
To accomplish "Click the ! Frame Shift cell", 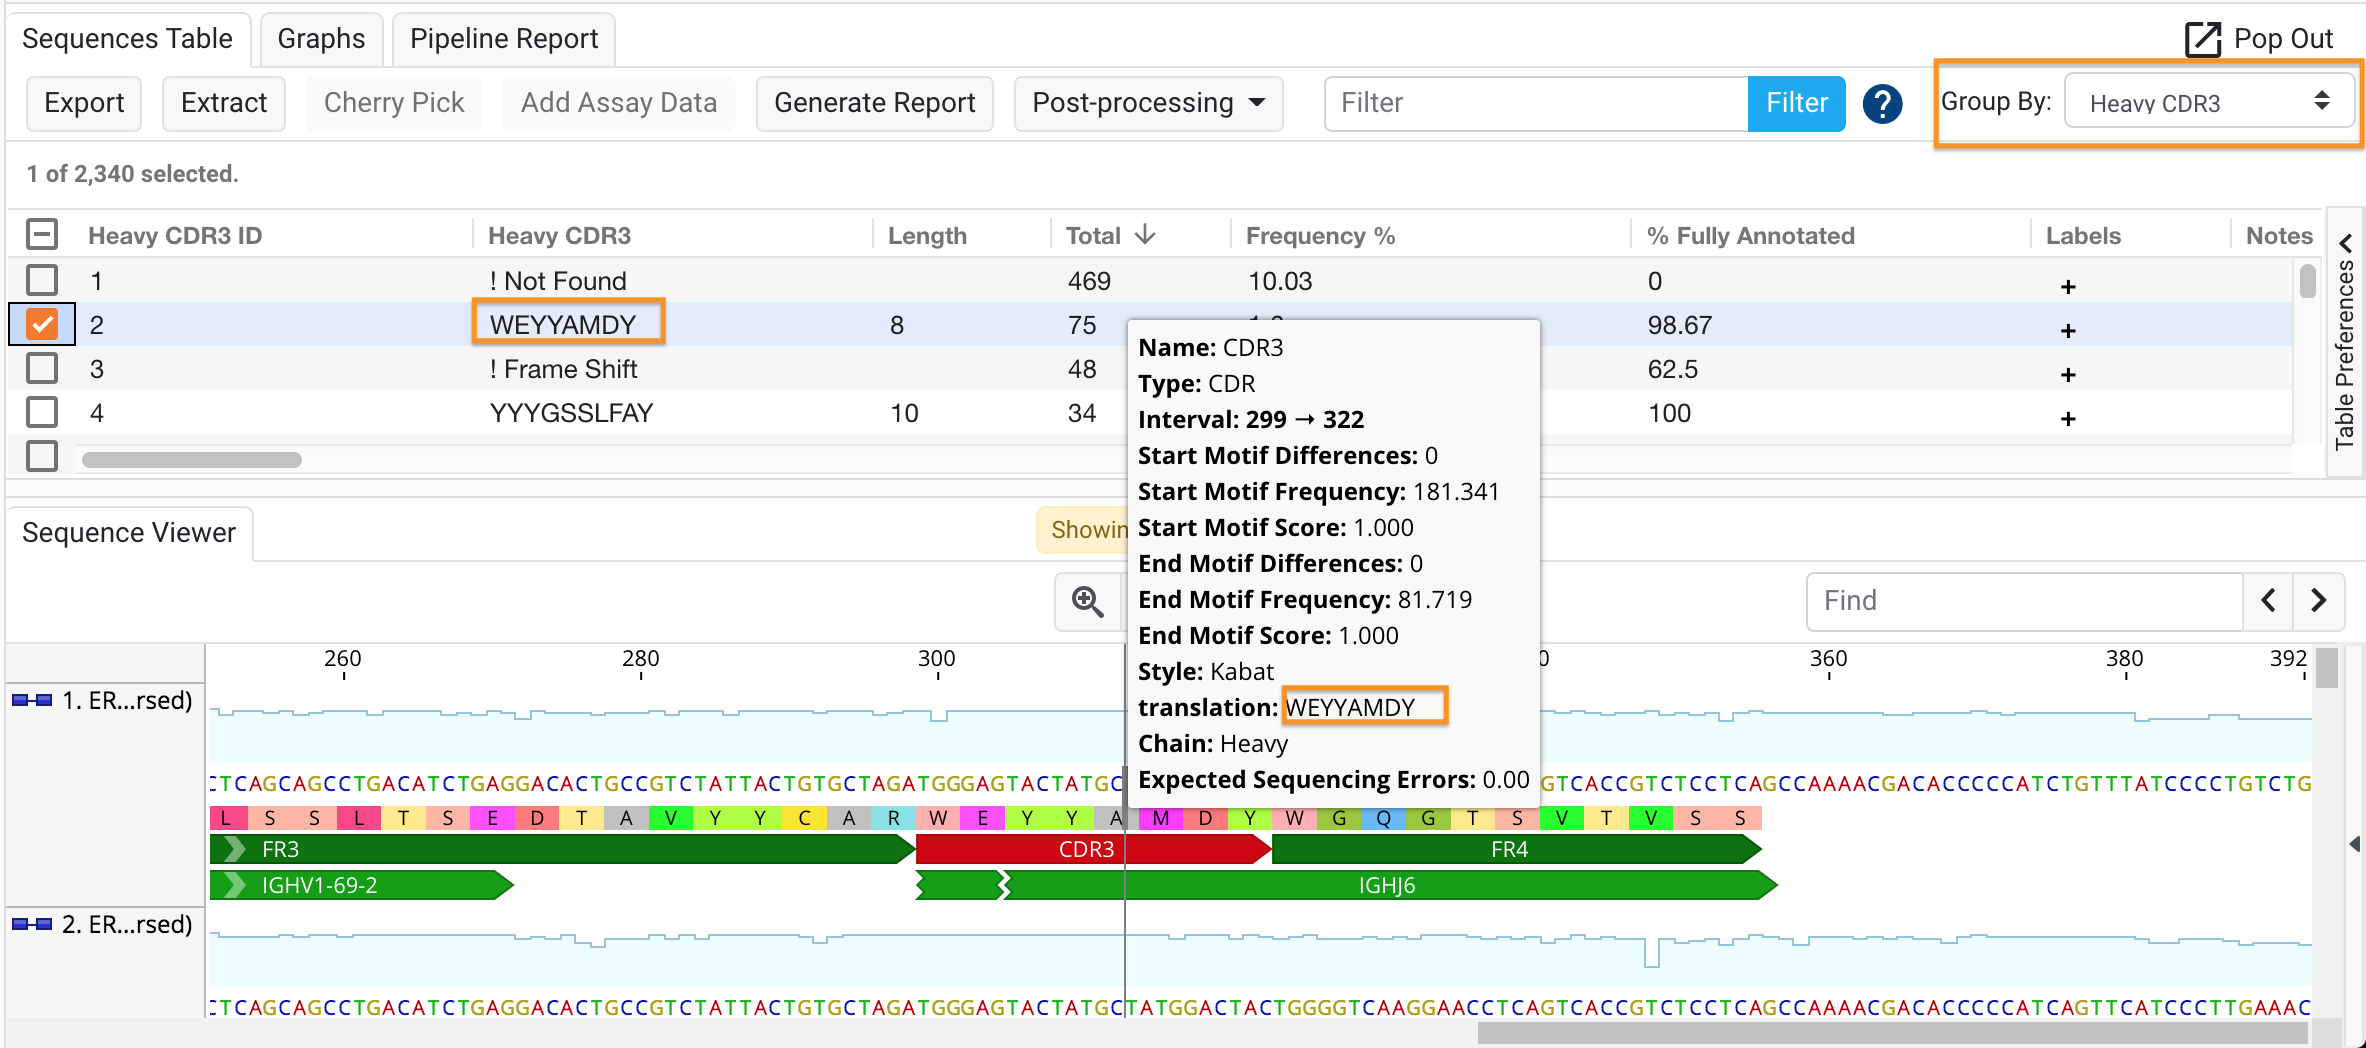I will click(x=563, y=369).
